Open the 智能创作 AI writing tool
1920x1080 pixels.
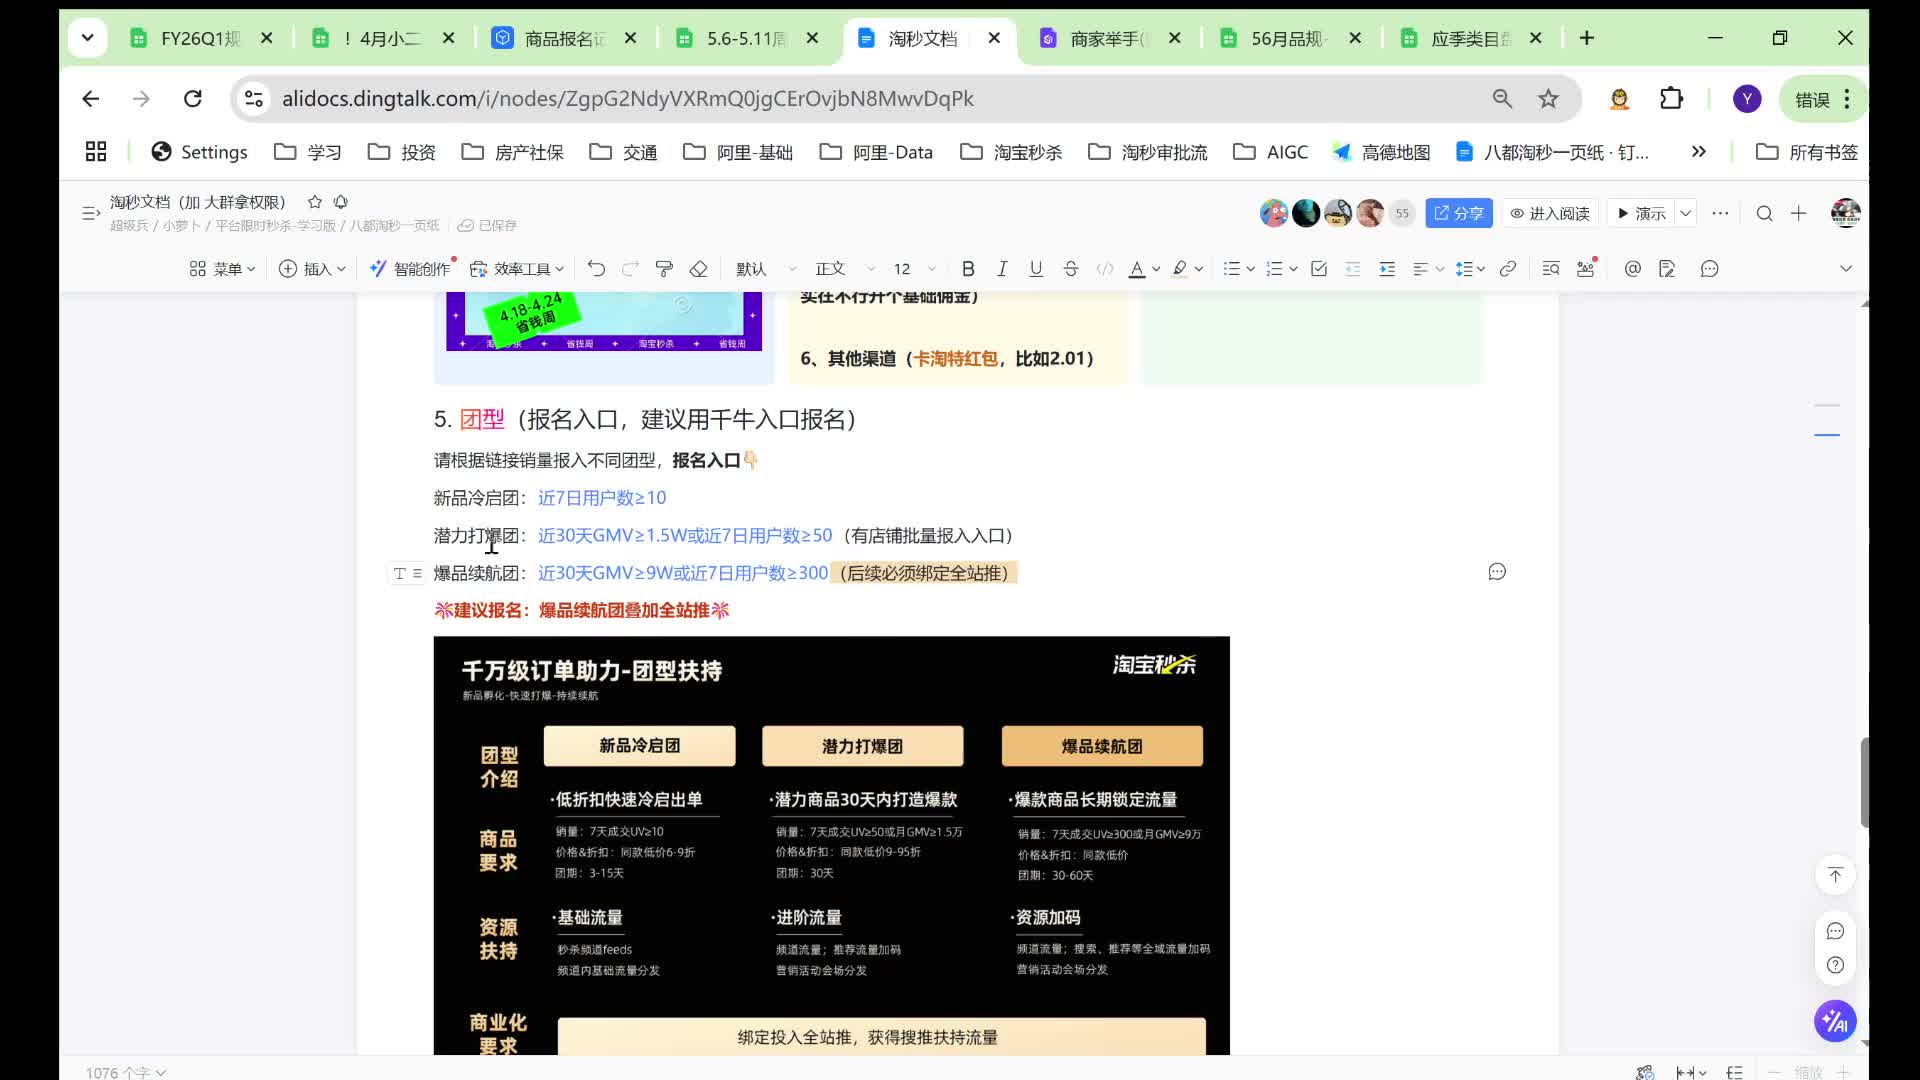(x=411, y=268)
